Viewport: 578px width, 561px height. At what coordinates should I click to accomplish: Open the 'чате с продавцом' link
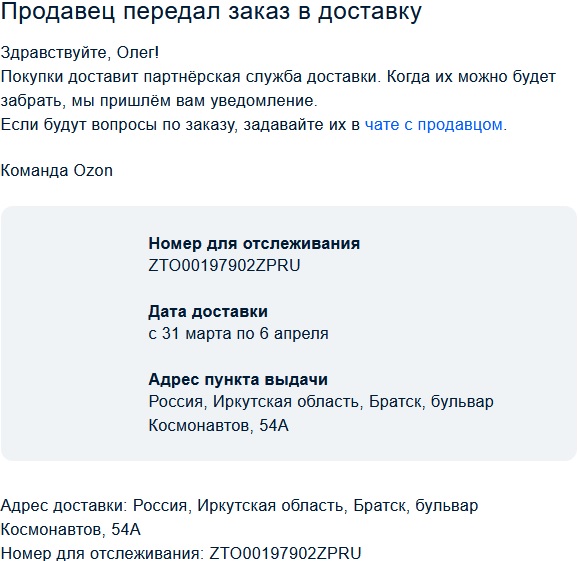(x=434, y=125)
